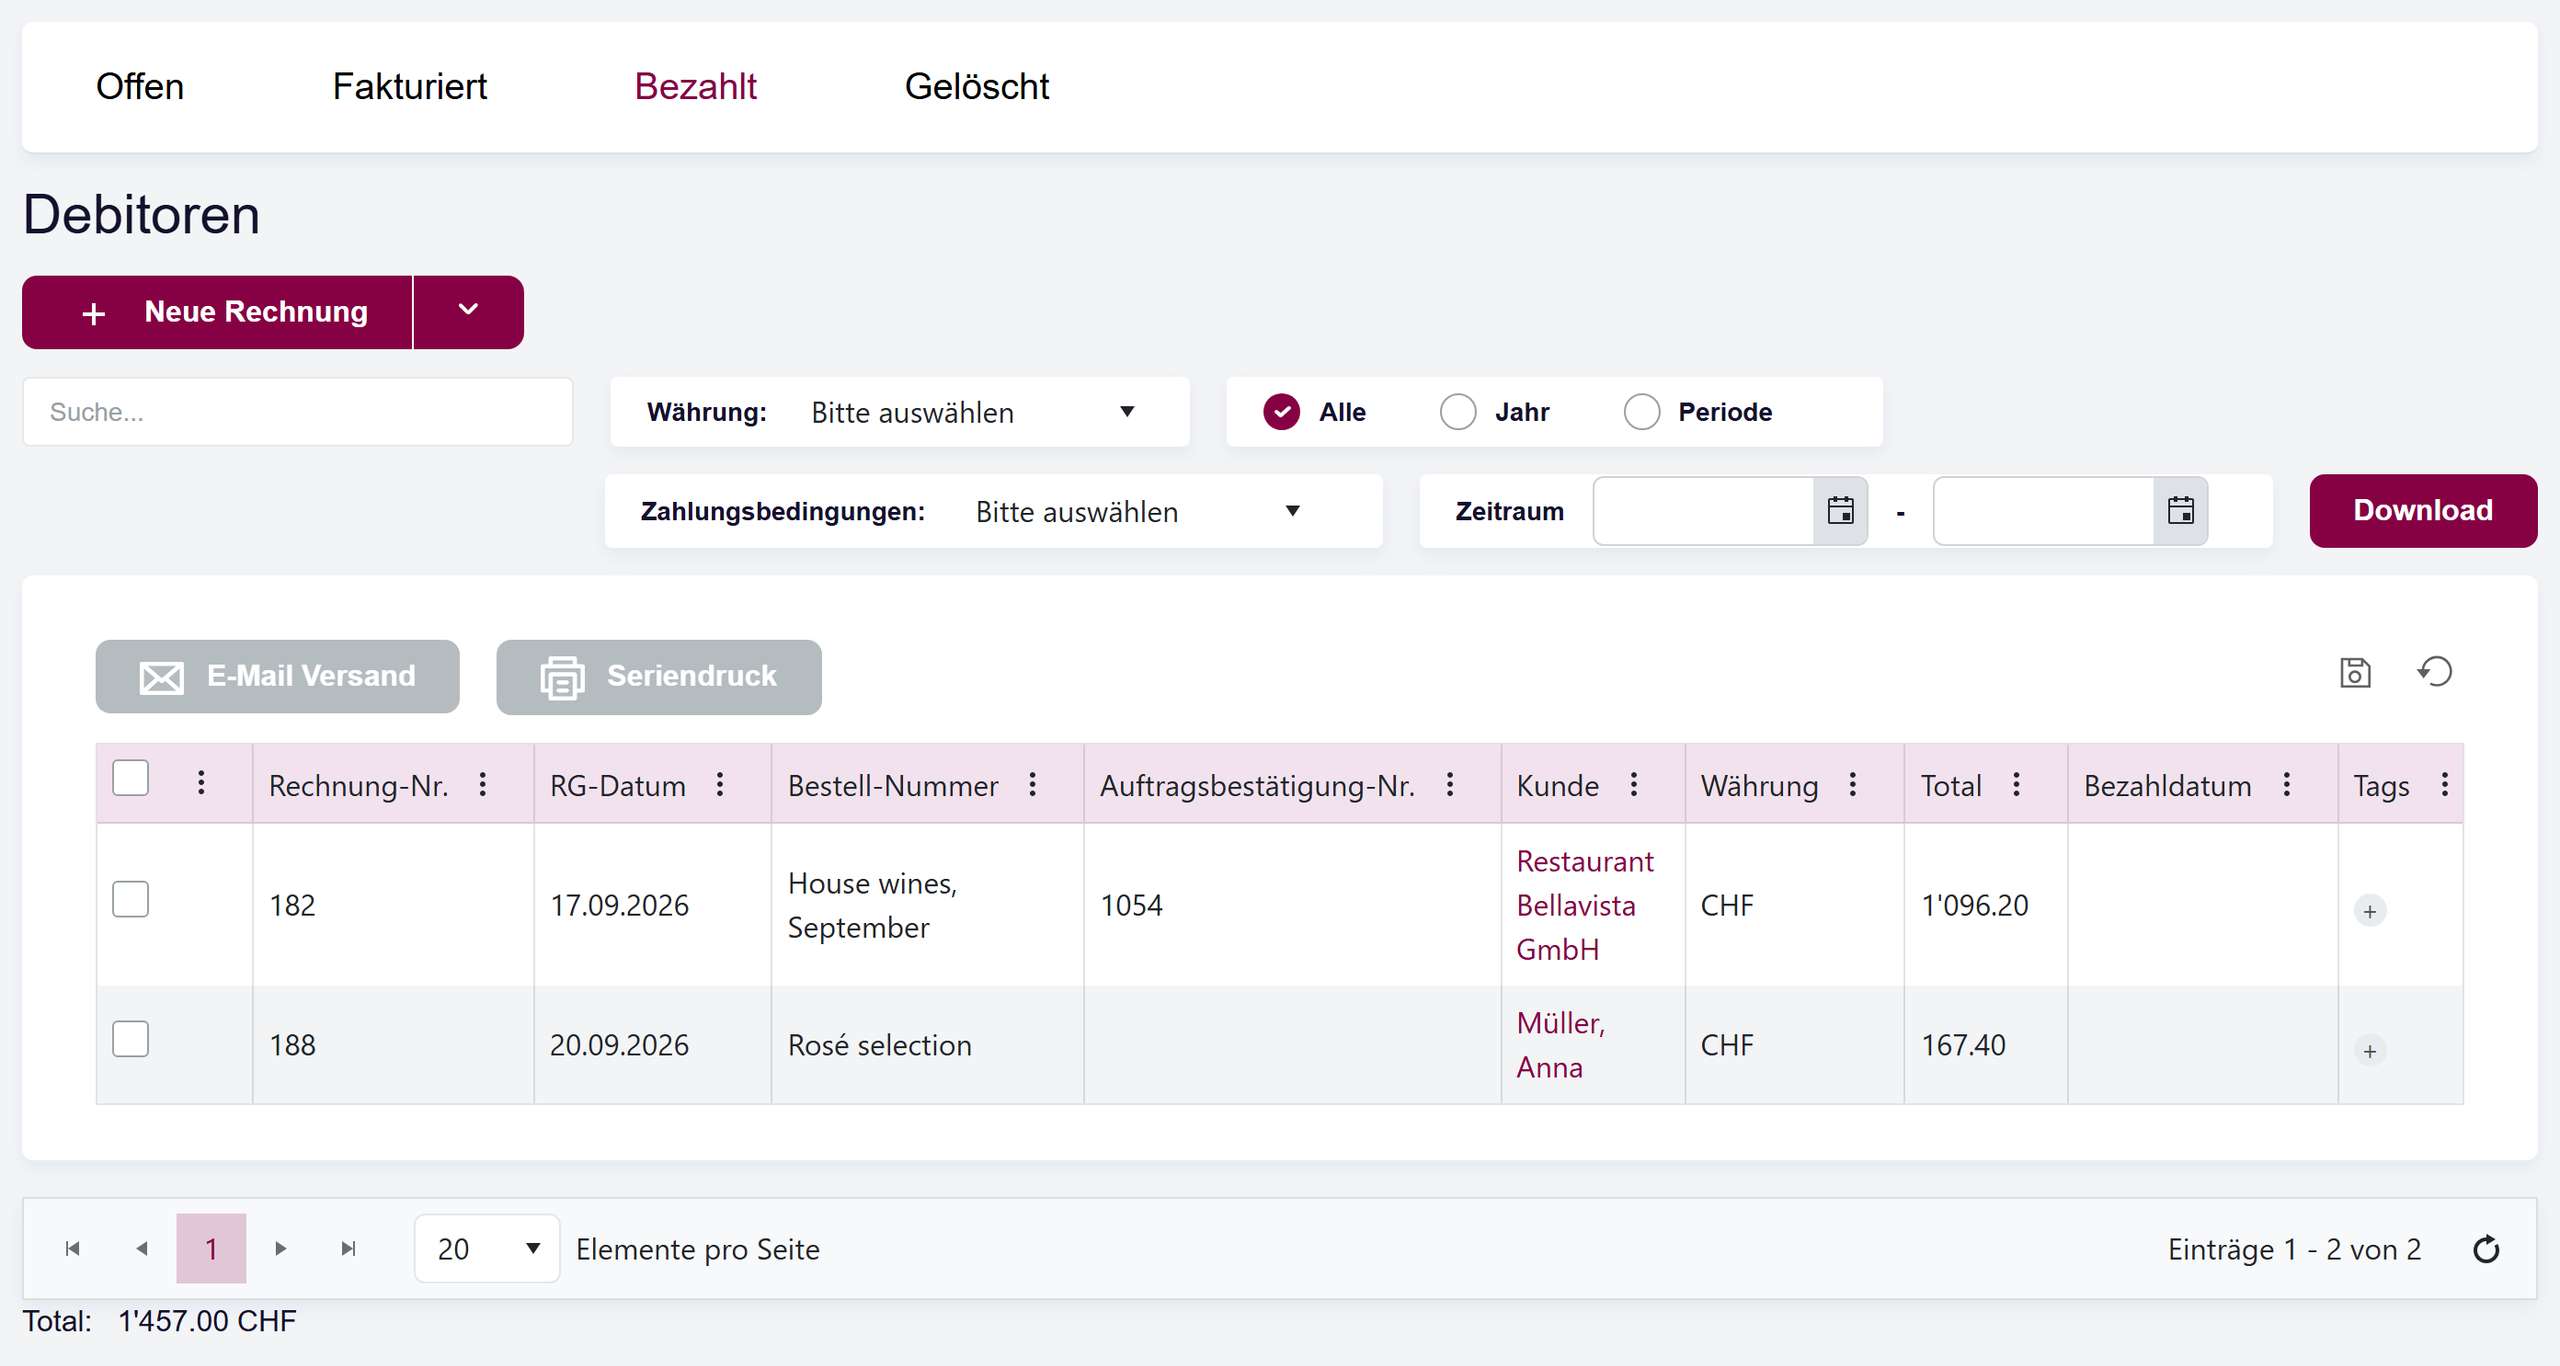Focus the Suche search field
Viewport: 2560px width, 1366px height.
coord(298,412)
